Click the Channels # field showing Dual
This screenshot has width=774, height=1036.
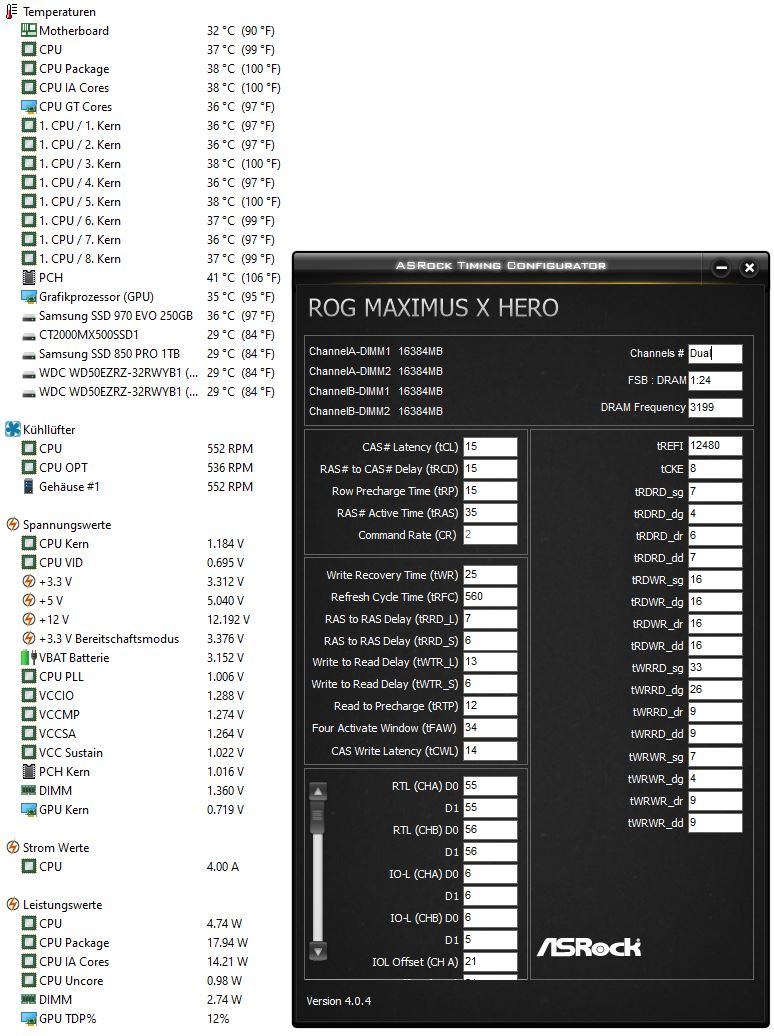(x=715, y=353)
